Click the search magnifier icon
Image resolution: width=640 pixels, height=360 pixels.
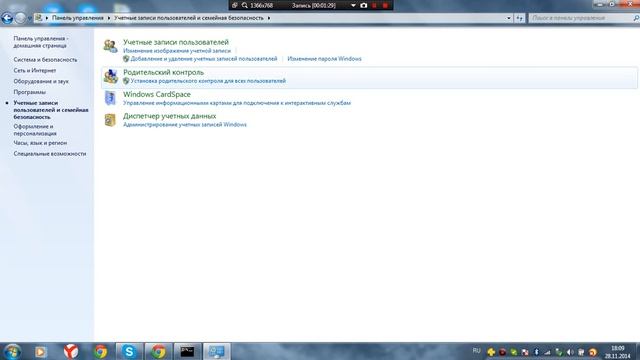tap(636, 18)
